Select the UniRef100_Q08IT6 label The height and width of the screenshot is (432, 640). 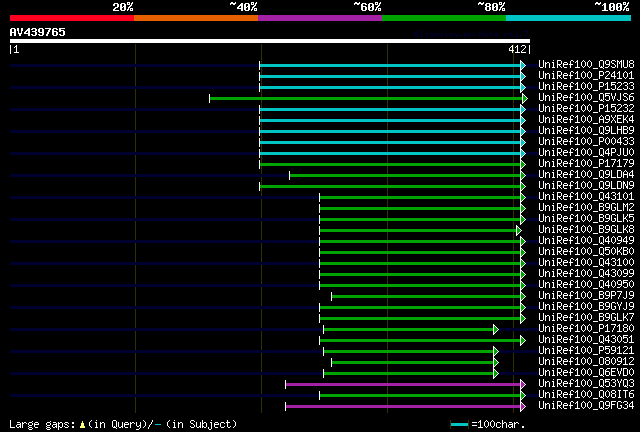586,395
